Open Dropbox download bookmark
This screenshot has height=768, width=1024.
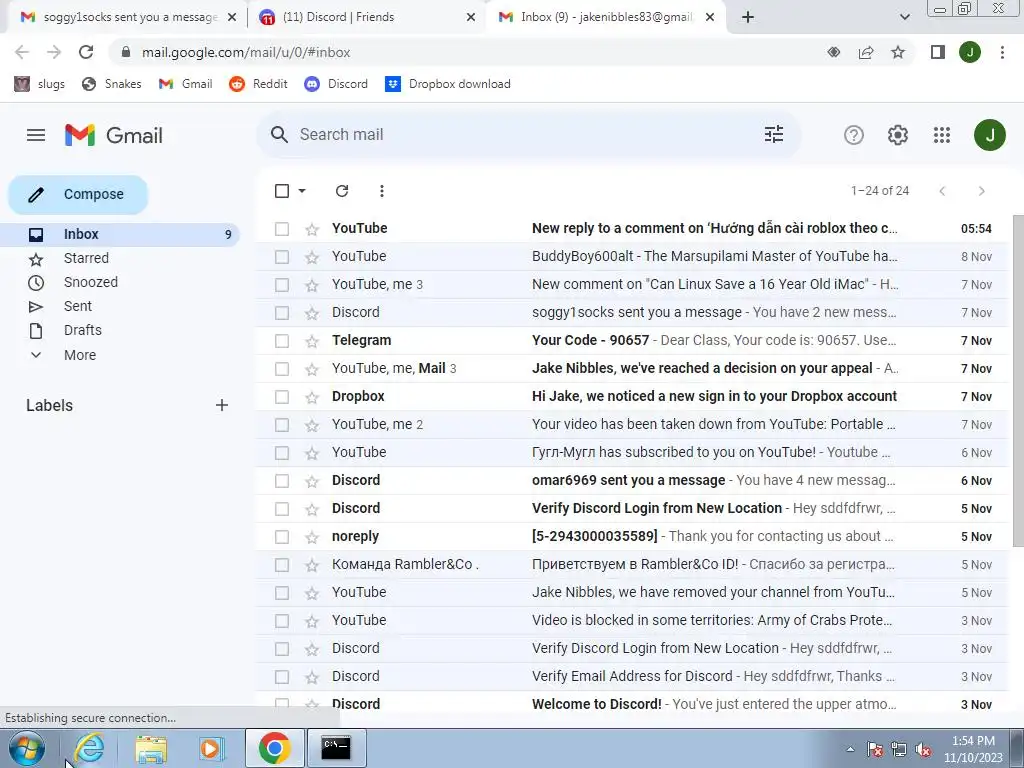448,84
